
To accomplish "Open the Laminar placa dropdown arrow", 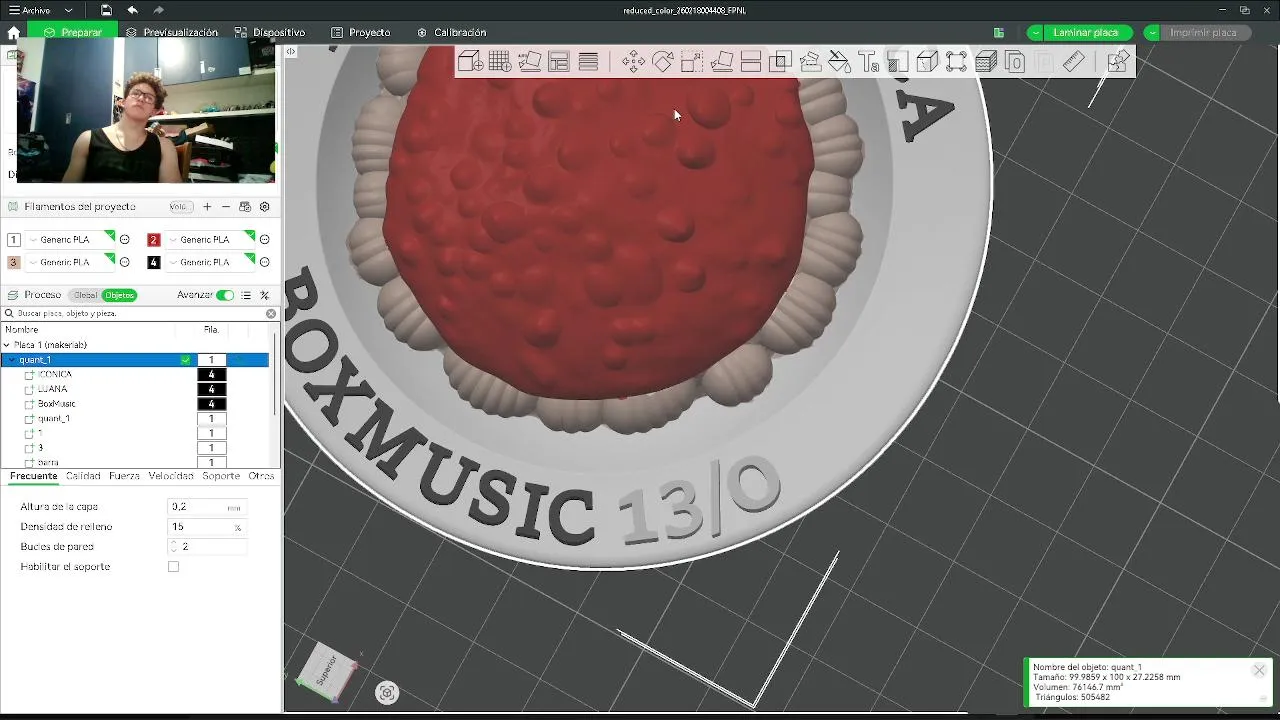I will click(1035, 32).
